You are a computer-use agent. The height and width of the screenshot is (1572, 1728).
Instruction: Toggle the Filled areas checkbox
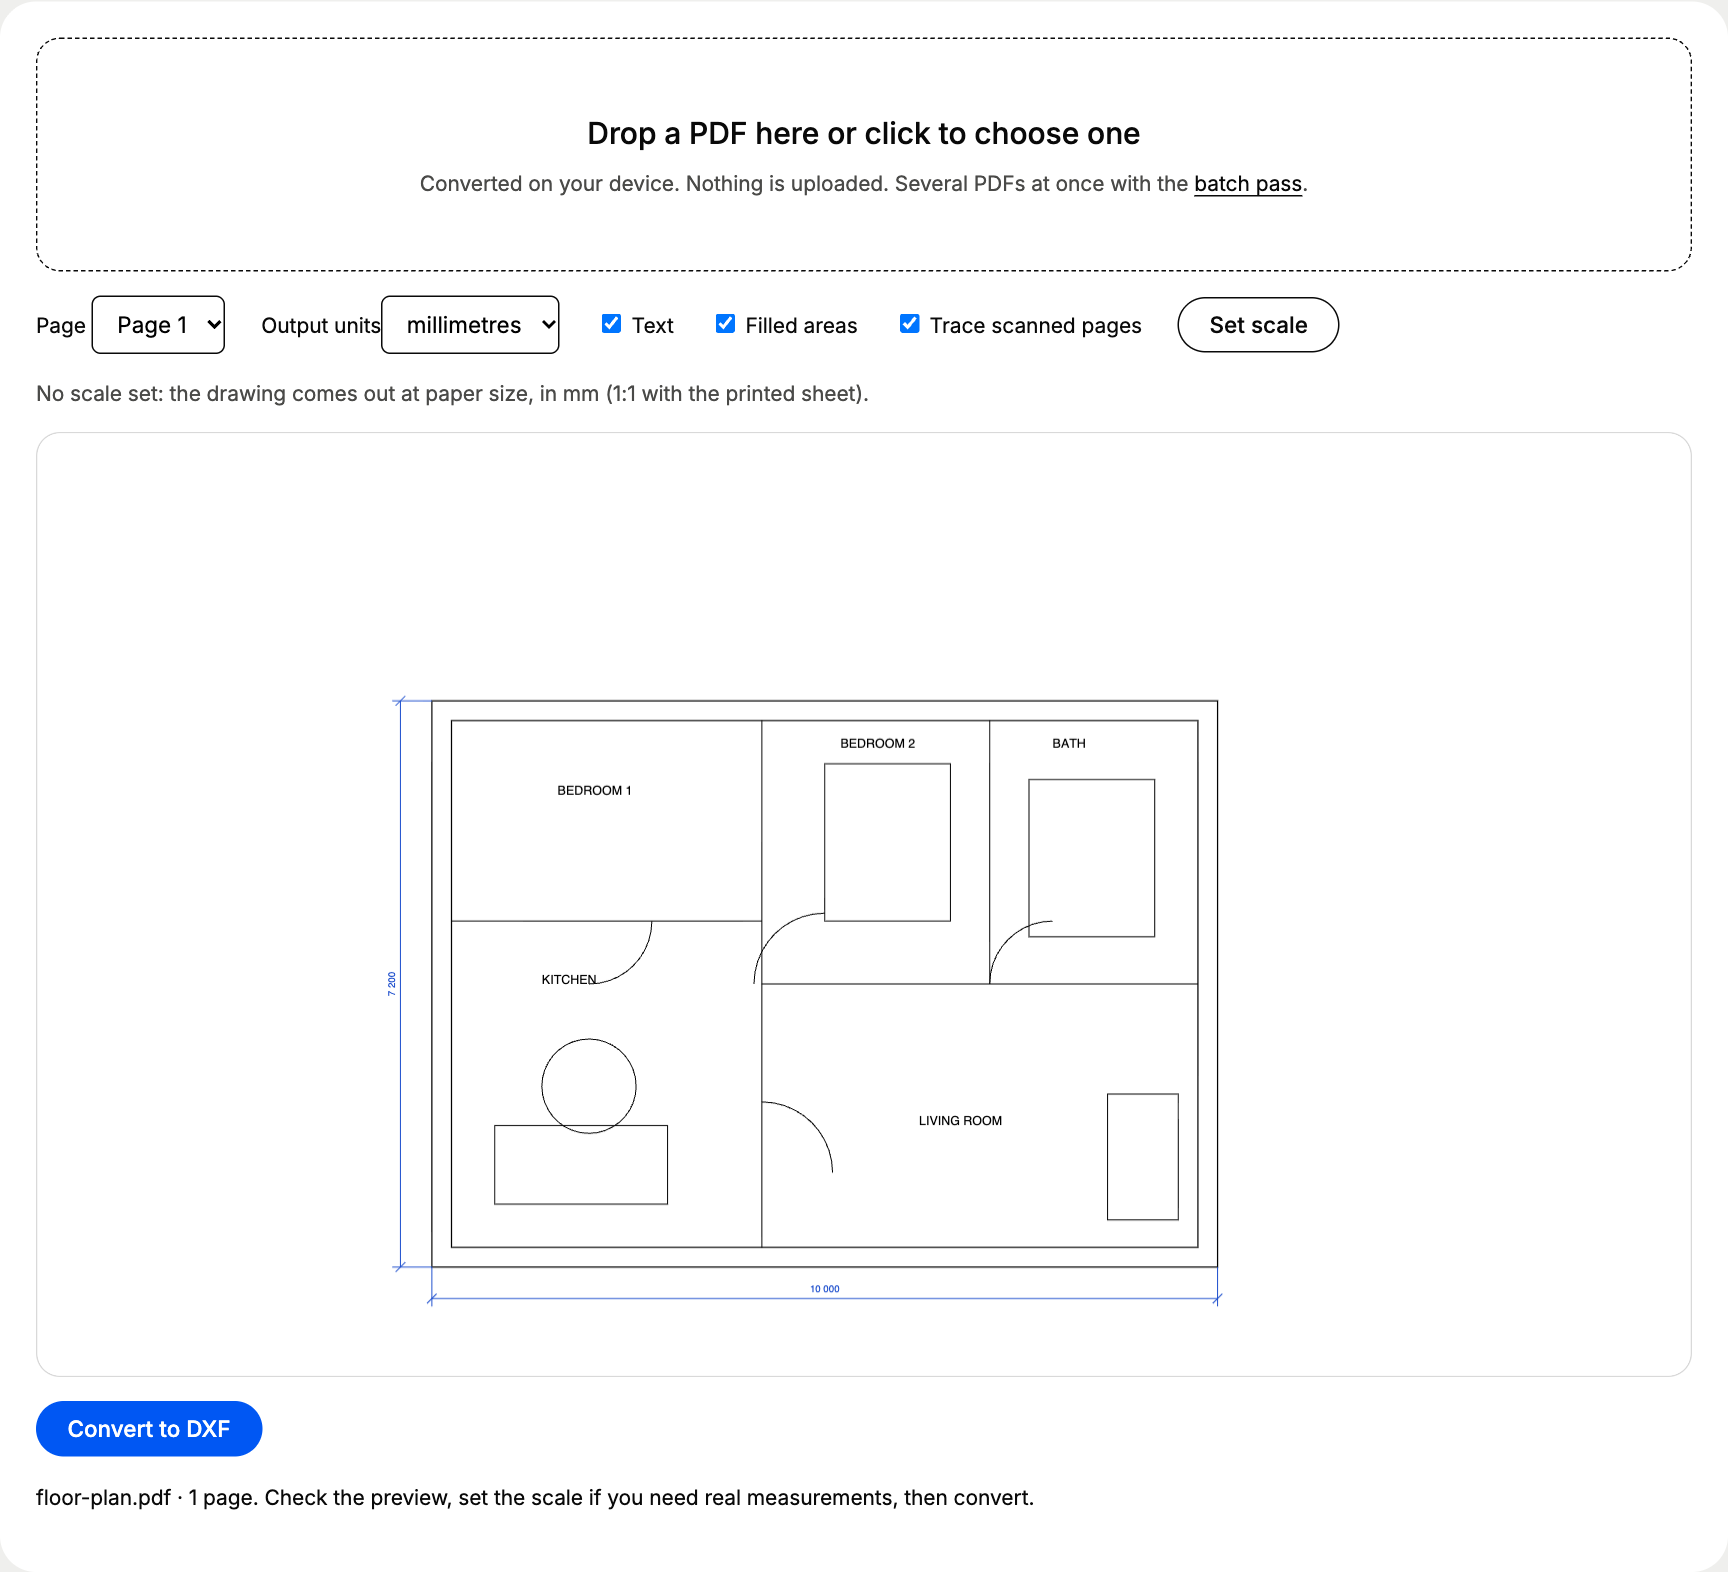(725, 324)
